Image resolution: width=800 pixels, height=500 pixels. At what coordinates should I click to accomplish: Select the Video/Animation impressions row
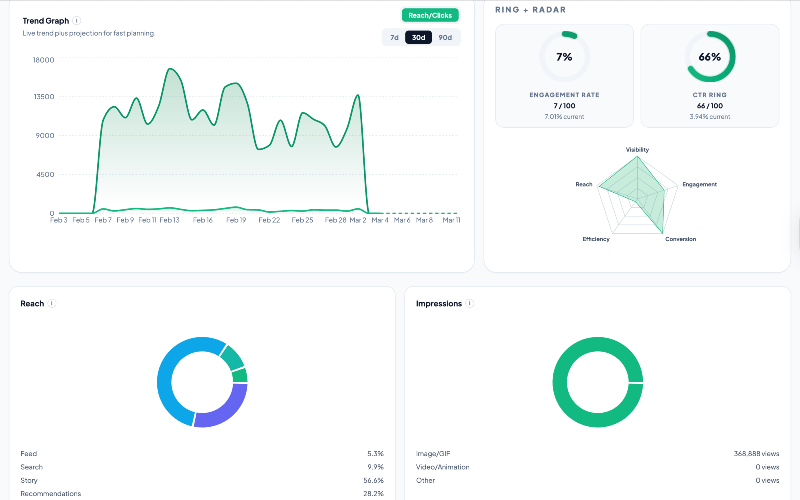(x=597, y=467)
